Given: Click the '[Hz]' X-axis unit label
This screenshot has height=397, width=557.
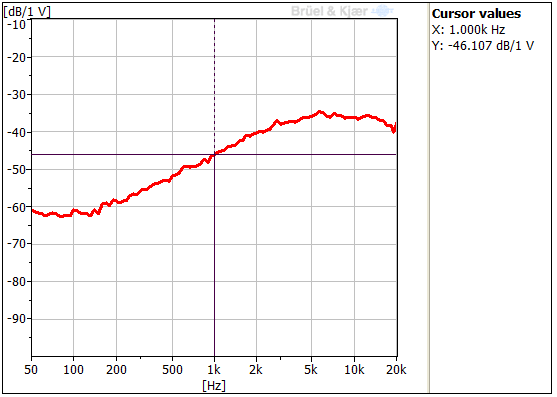Looking at the screenshot, I should pos(214,385).
